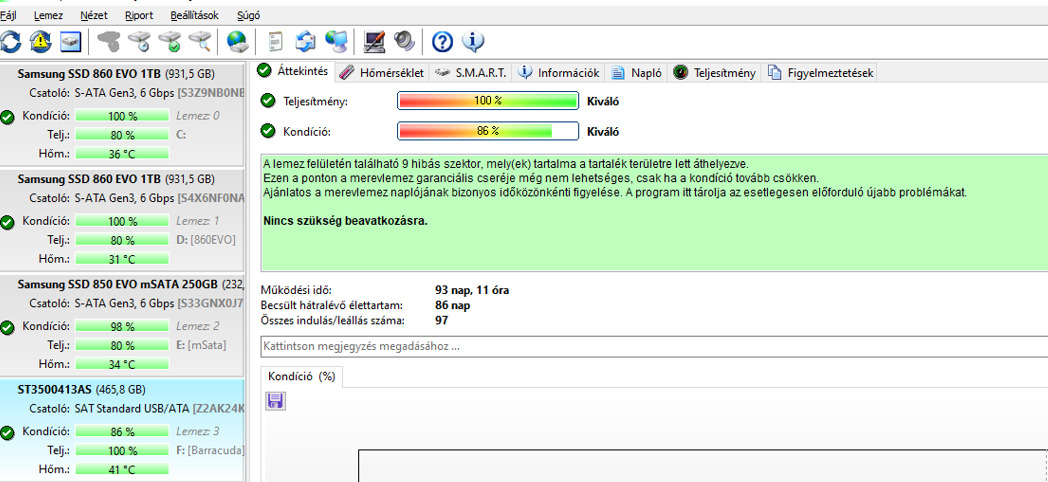The image size is (1048, 482).
Task: Switch to the Hőmérséklet tab
Action: [x=382, y=73]
